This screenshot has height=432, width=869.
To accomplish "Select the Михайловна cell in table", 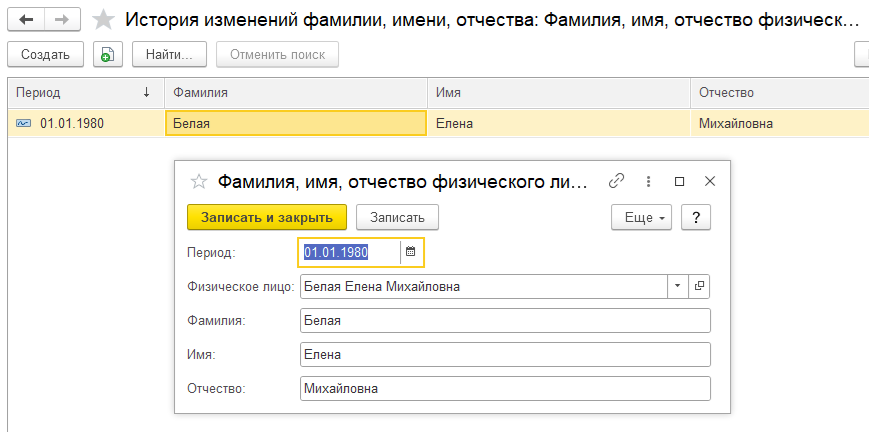I will point(780,124).
